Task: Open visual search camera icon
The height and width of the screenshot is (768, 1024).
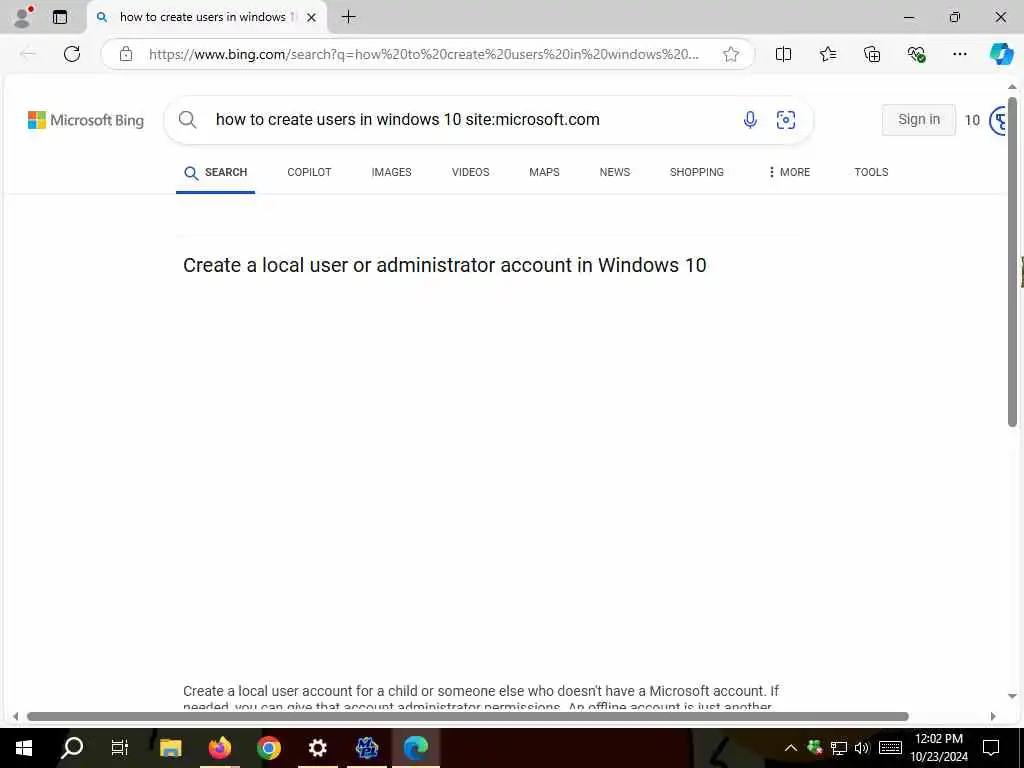Action: [x=786, y=120]
